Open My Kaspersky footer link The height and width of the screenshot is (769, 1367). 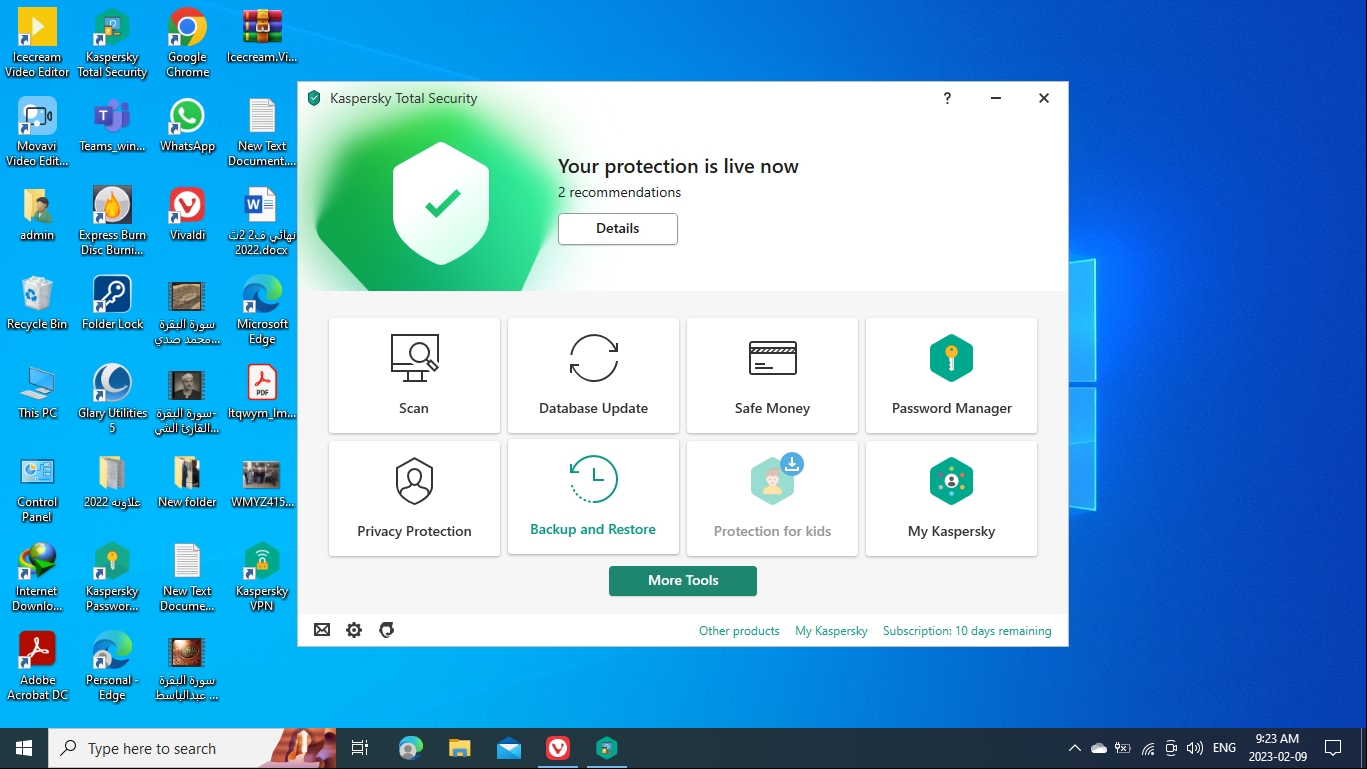point(831,631)
